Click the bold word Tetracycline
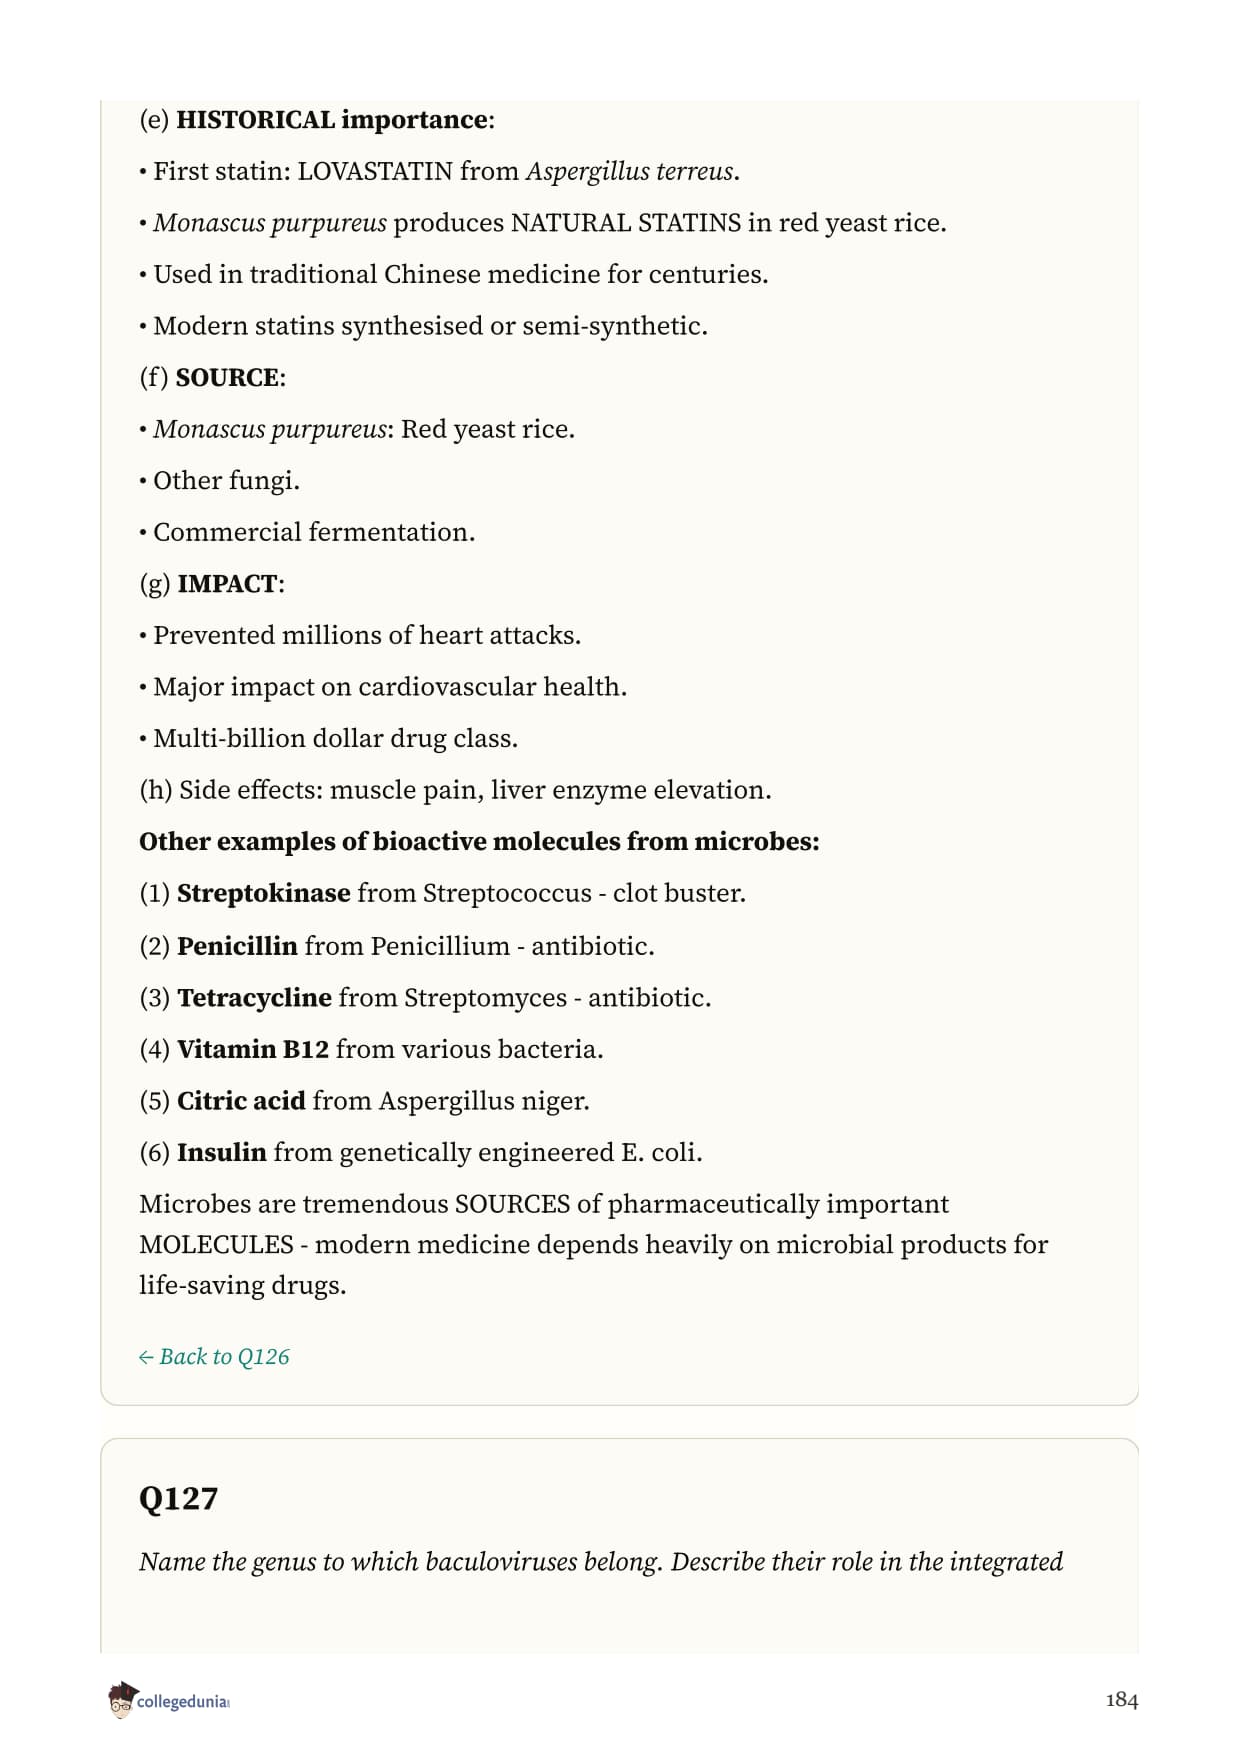1239x1754 pixels. point(254,998)
